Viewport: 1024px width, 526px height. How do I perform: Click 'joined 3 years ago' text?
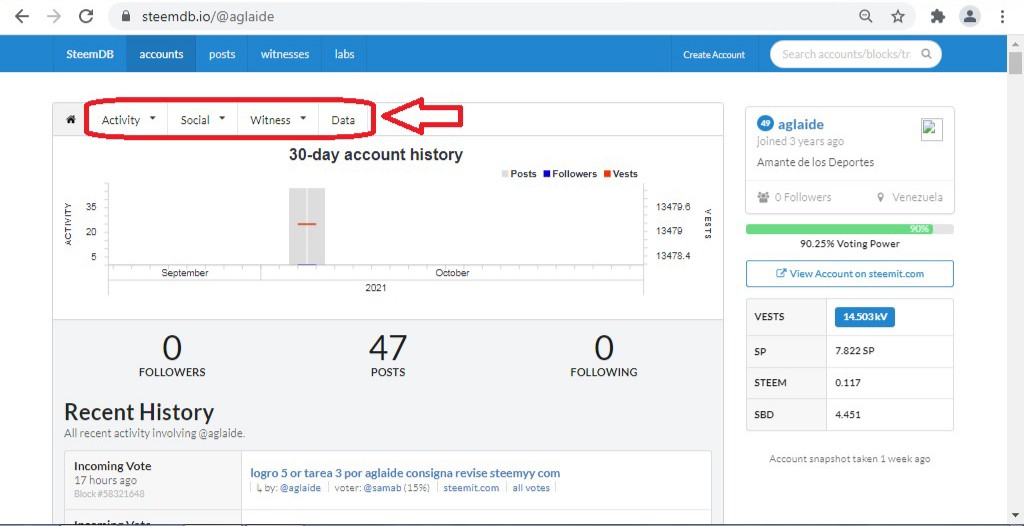[x=800, y=141]
